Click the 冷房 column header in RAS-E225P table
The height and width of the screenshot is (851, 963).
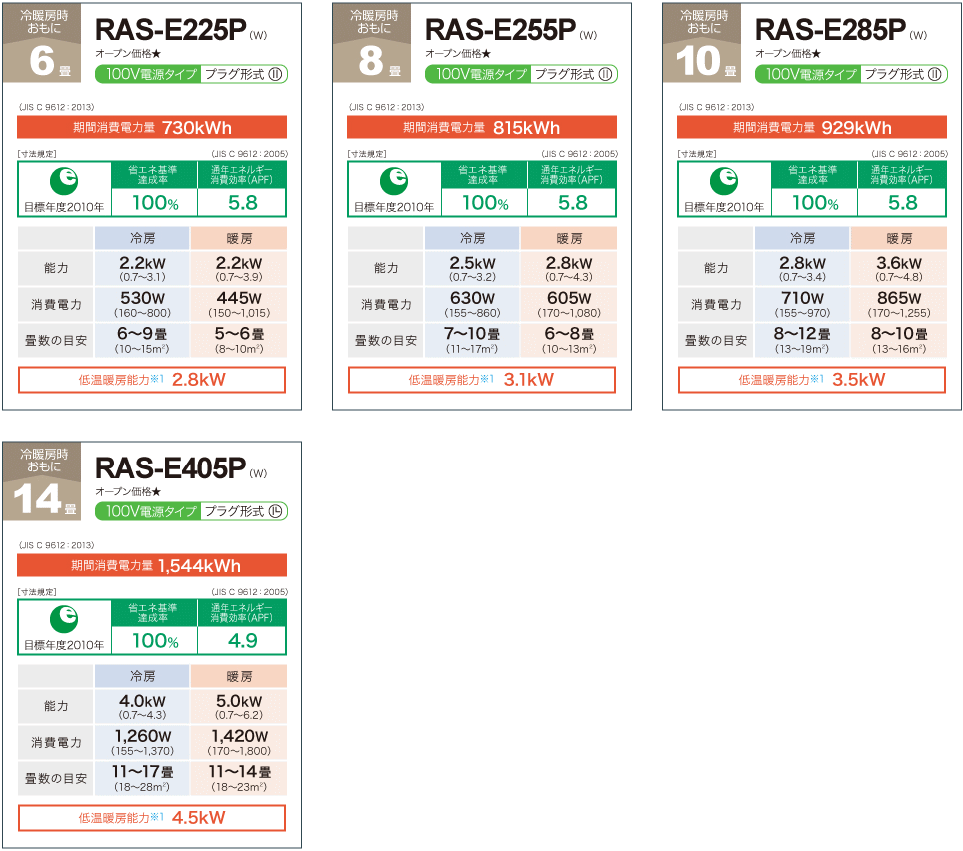(x=142, y=238)
